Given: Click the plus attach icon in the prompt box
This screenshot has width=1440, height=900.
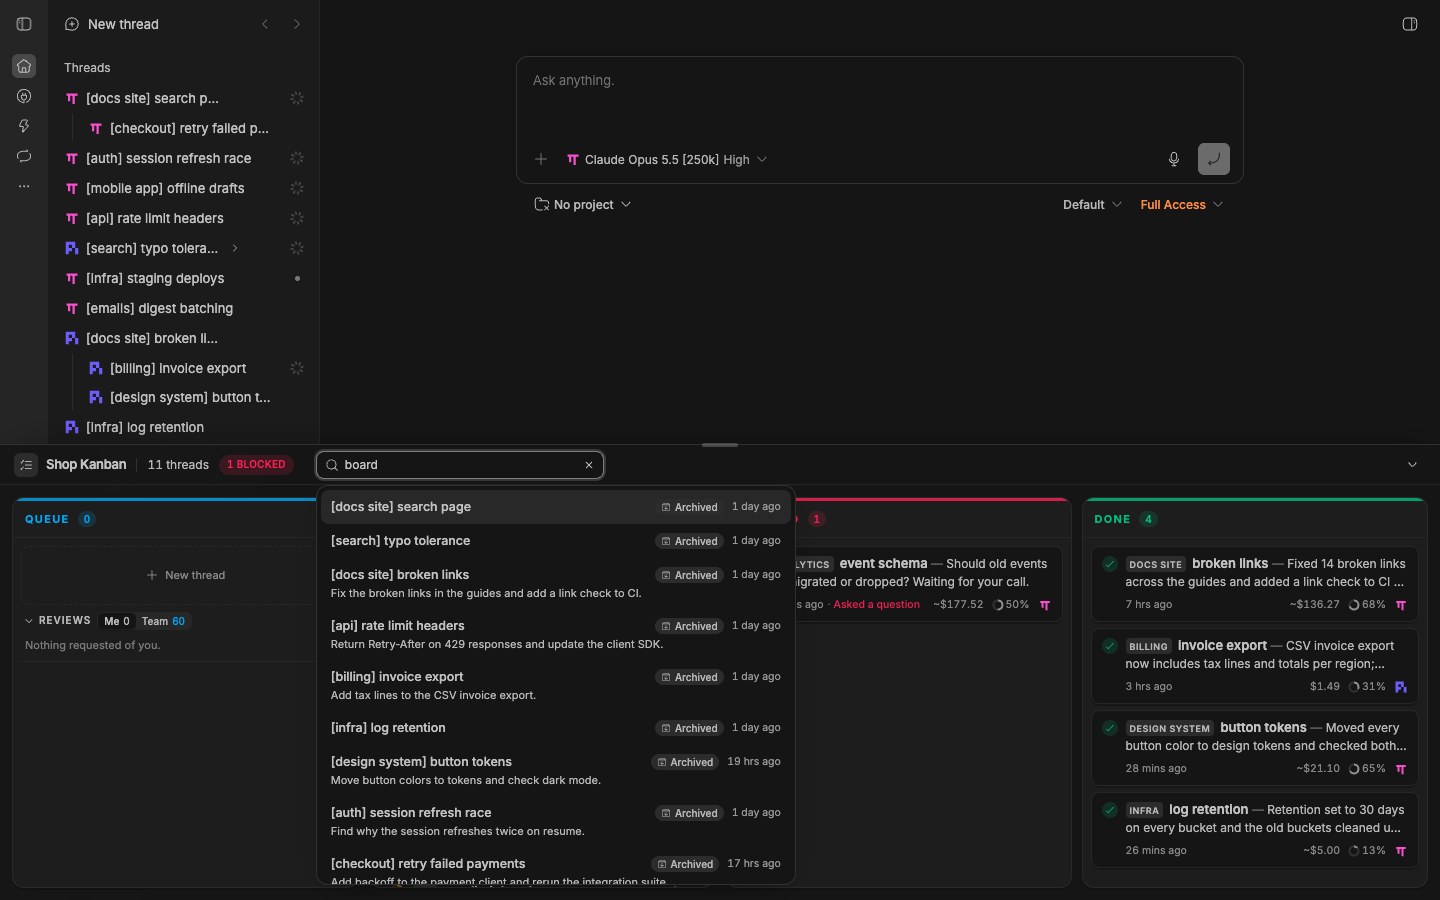Looking at the screenshot, I should pyautogui.click(x=541, y=159).
